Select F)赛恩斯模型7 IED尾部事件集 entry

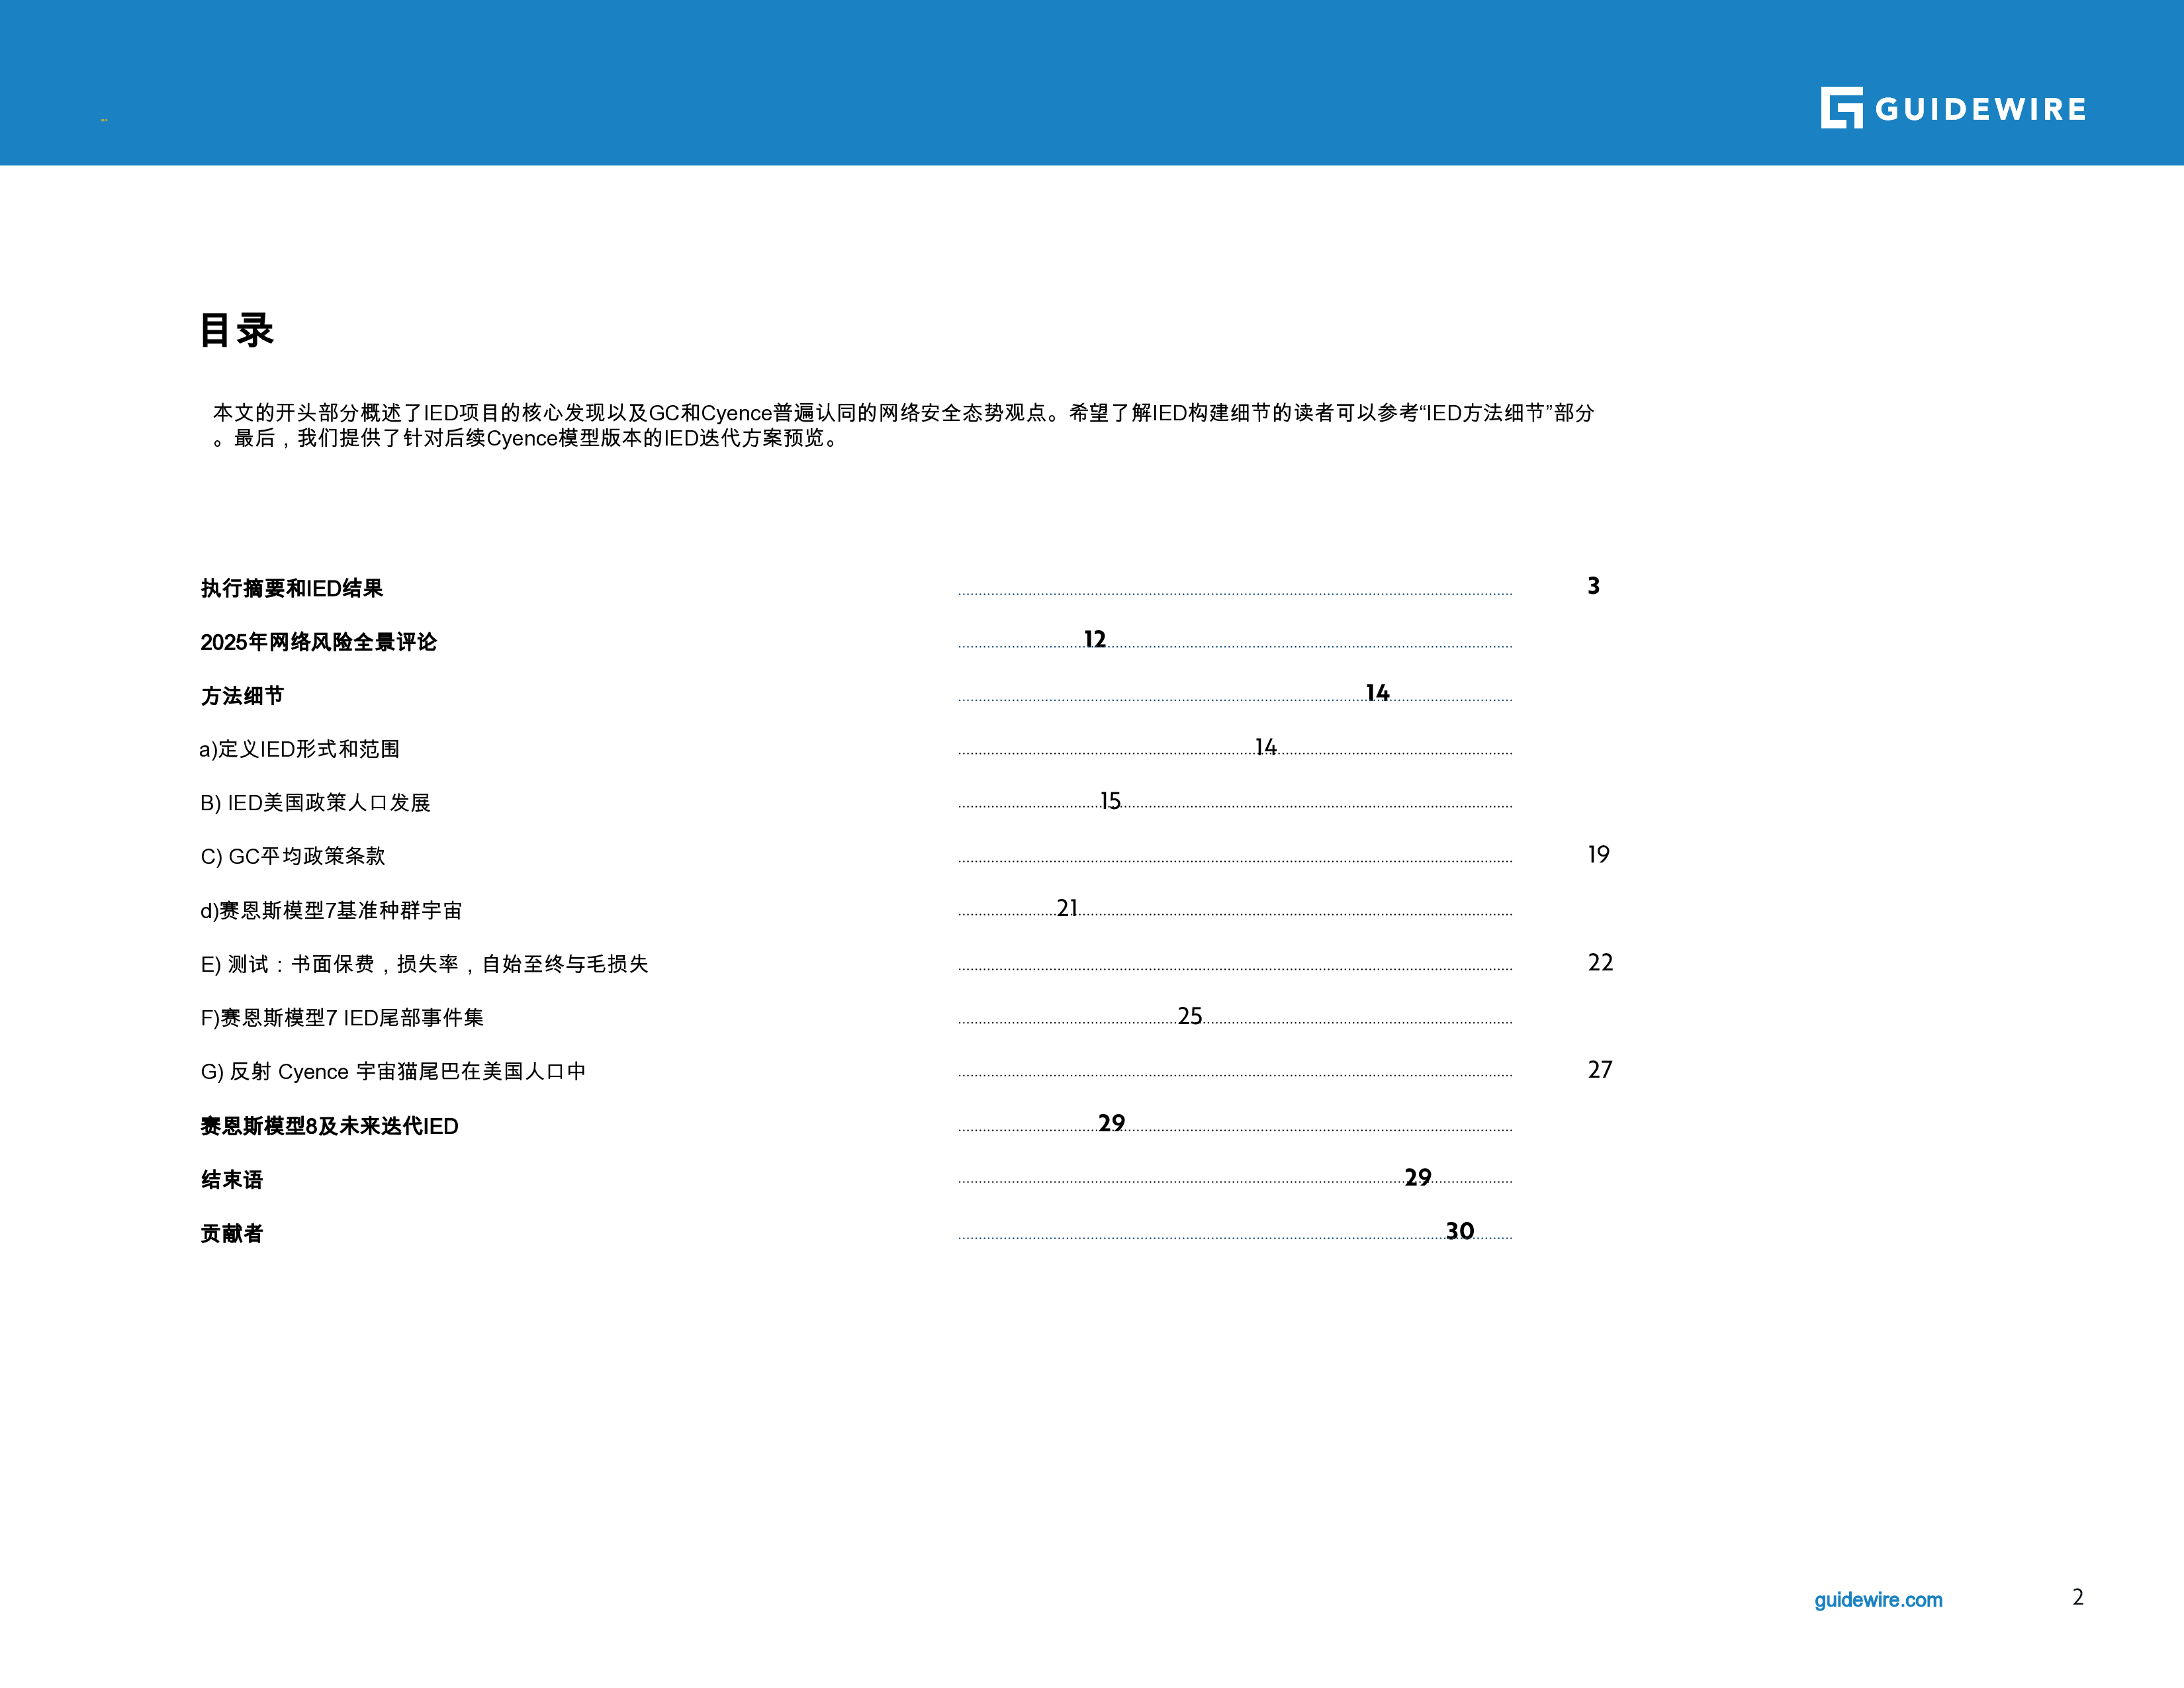click(x=342, y=1018)
